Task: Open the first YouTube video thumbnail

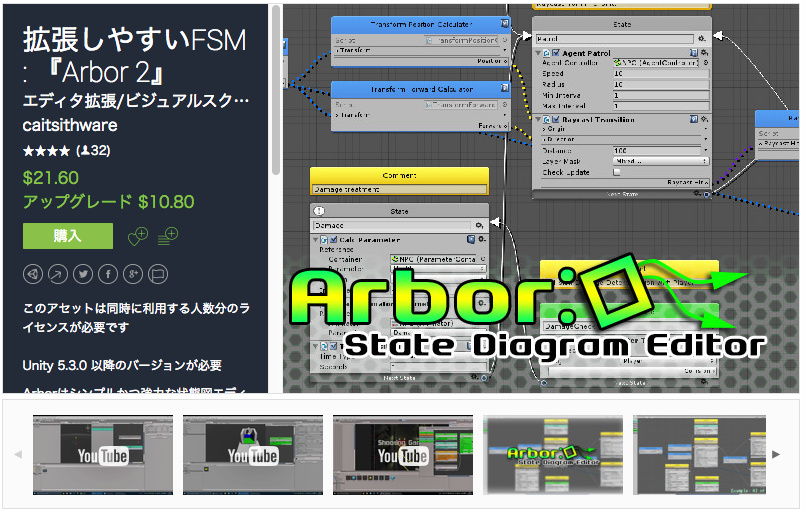Action: [x=103, y=455]
